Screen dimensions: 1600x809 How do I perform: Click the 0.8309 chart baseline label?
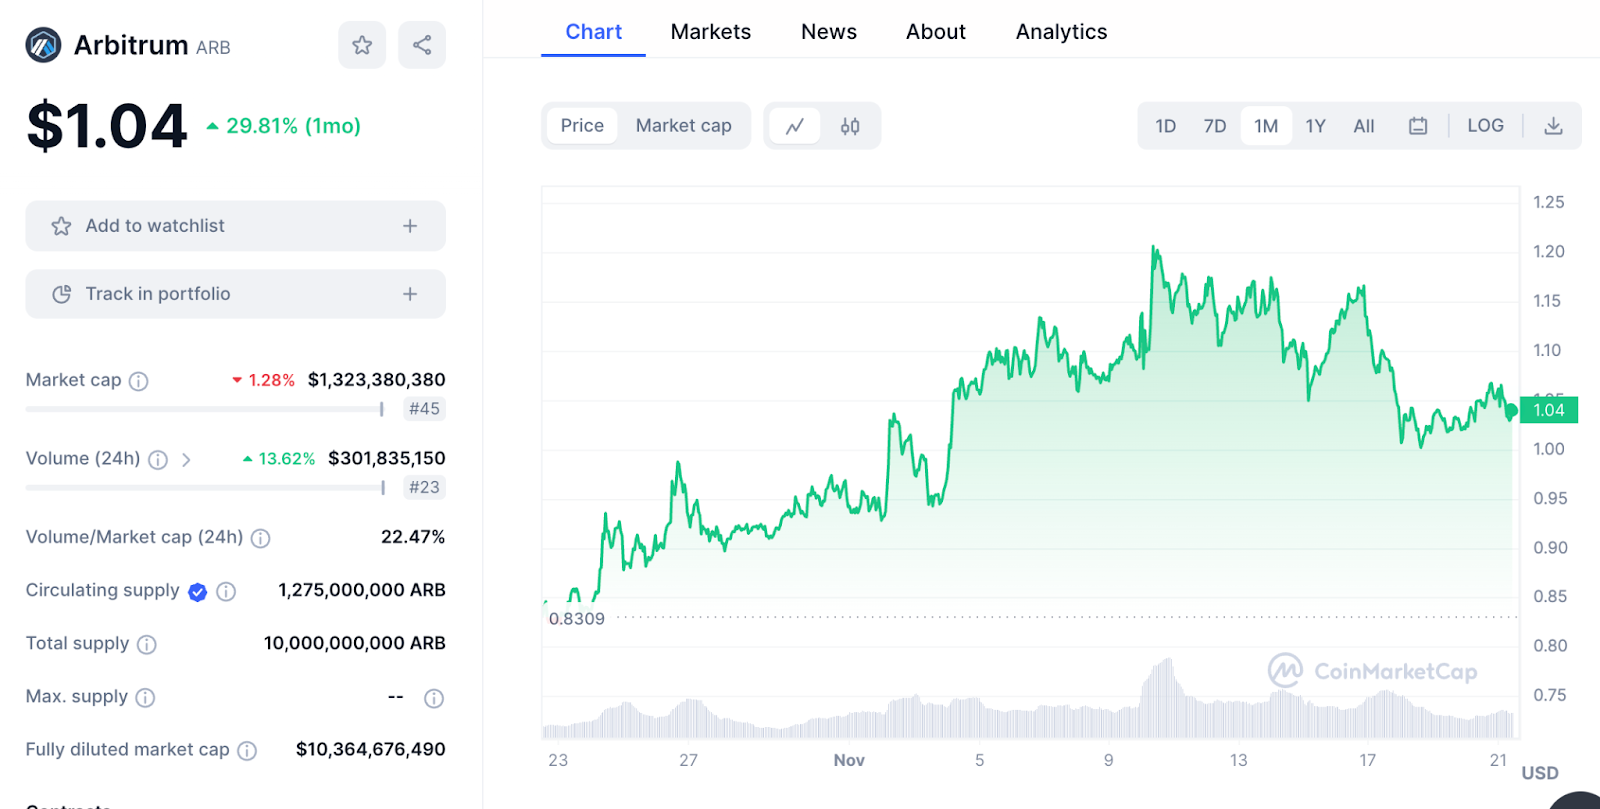[x=577, y=619]
